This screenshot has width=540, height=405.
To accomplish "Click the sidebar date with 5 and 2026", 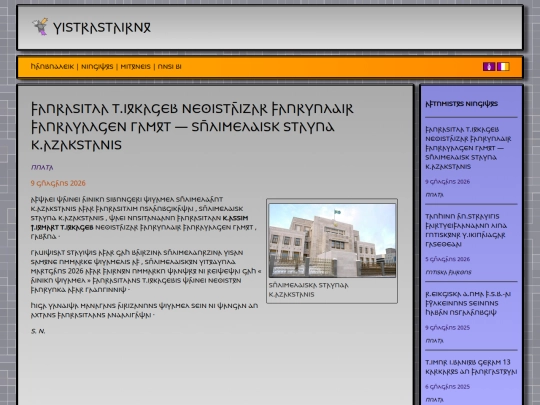I will tap(447, 259).
